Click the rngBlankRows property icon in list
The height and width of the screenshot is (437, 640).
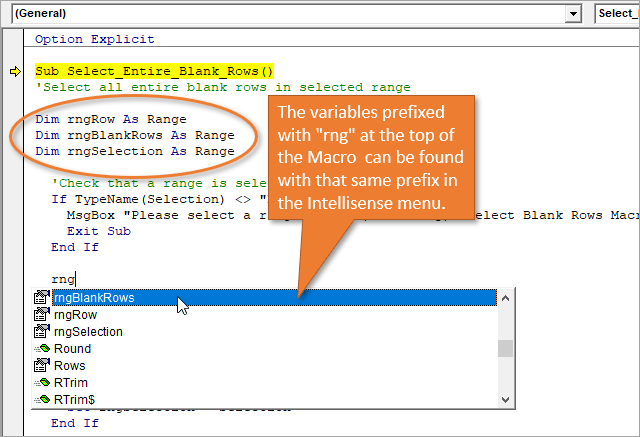click(42, 297)
